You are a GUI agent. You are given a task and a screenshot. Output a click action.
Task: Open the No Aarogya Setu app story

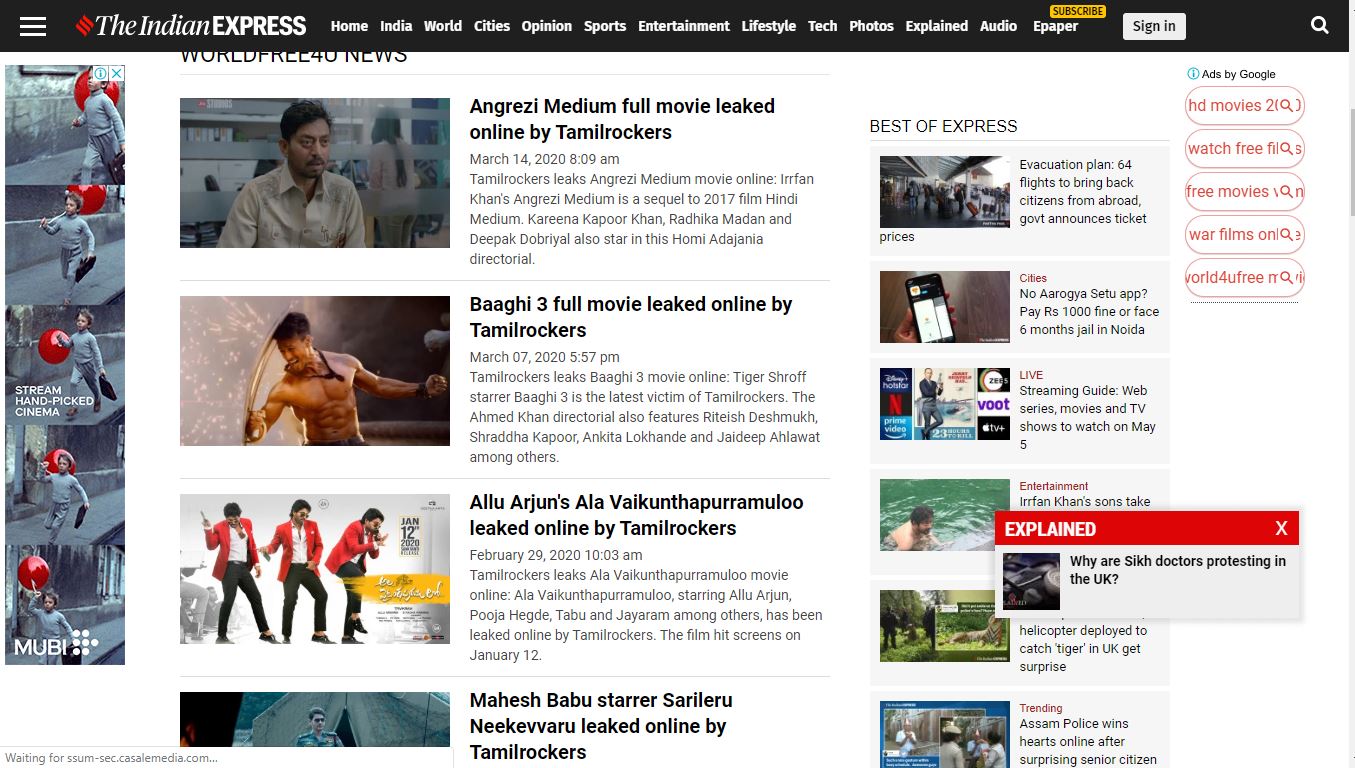click(1089, 312)
